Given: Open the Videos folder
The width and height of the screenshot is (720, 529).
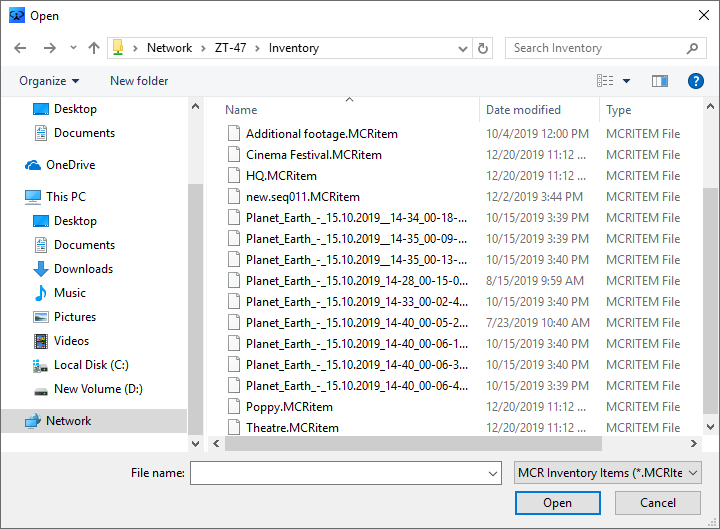Looking at the screenshot, I should (x=61, y=341).
